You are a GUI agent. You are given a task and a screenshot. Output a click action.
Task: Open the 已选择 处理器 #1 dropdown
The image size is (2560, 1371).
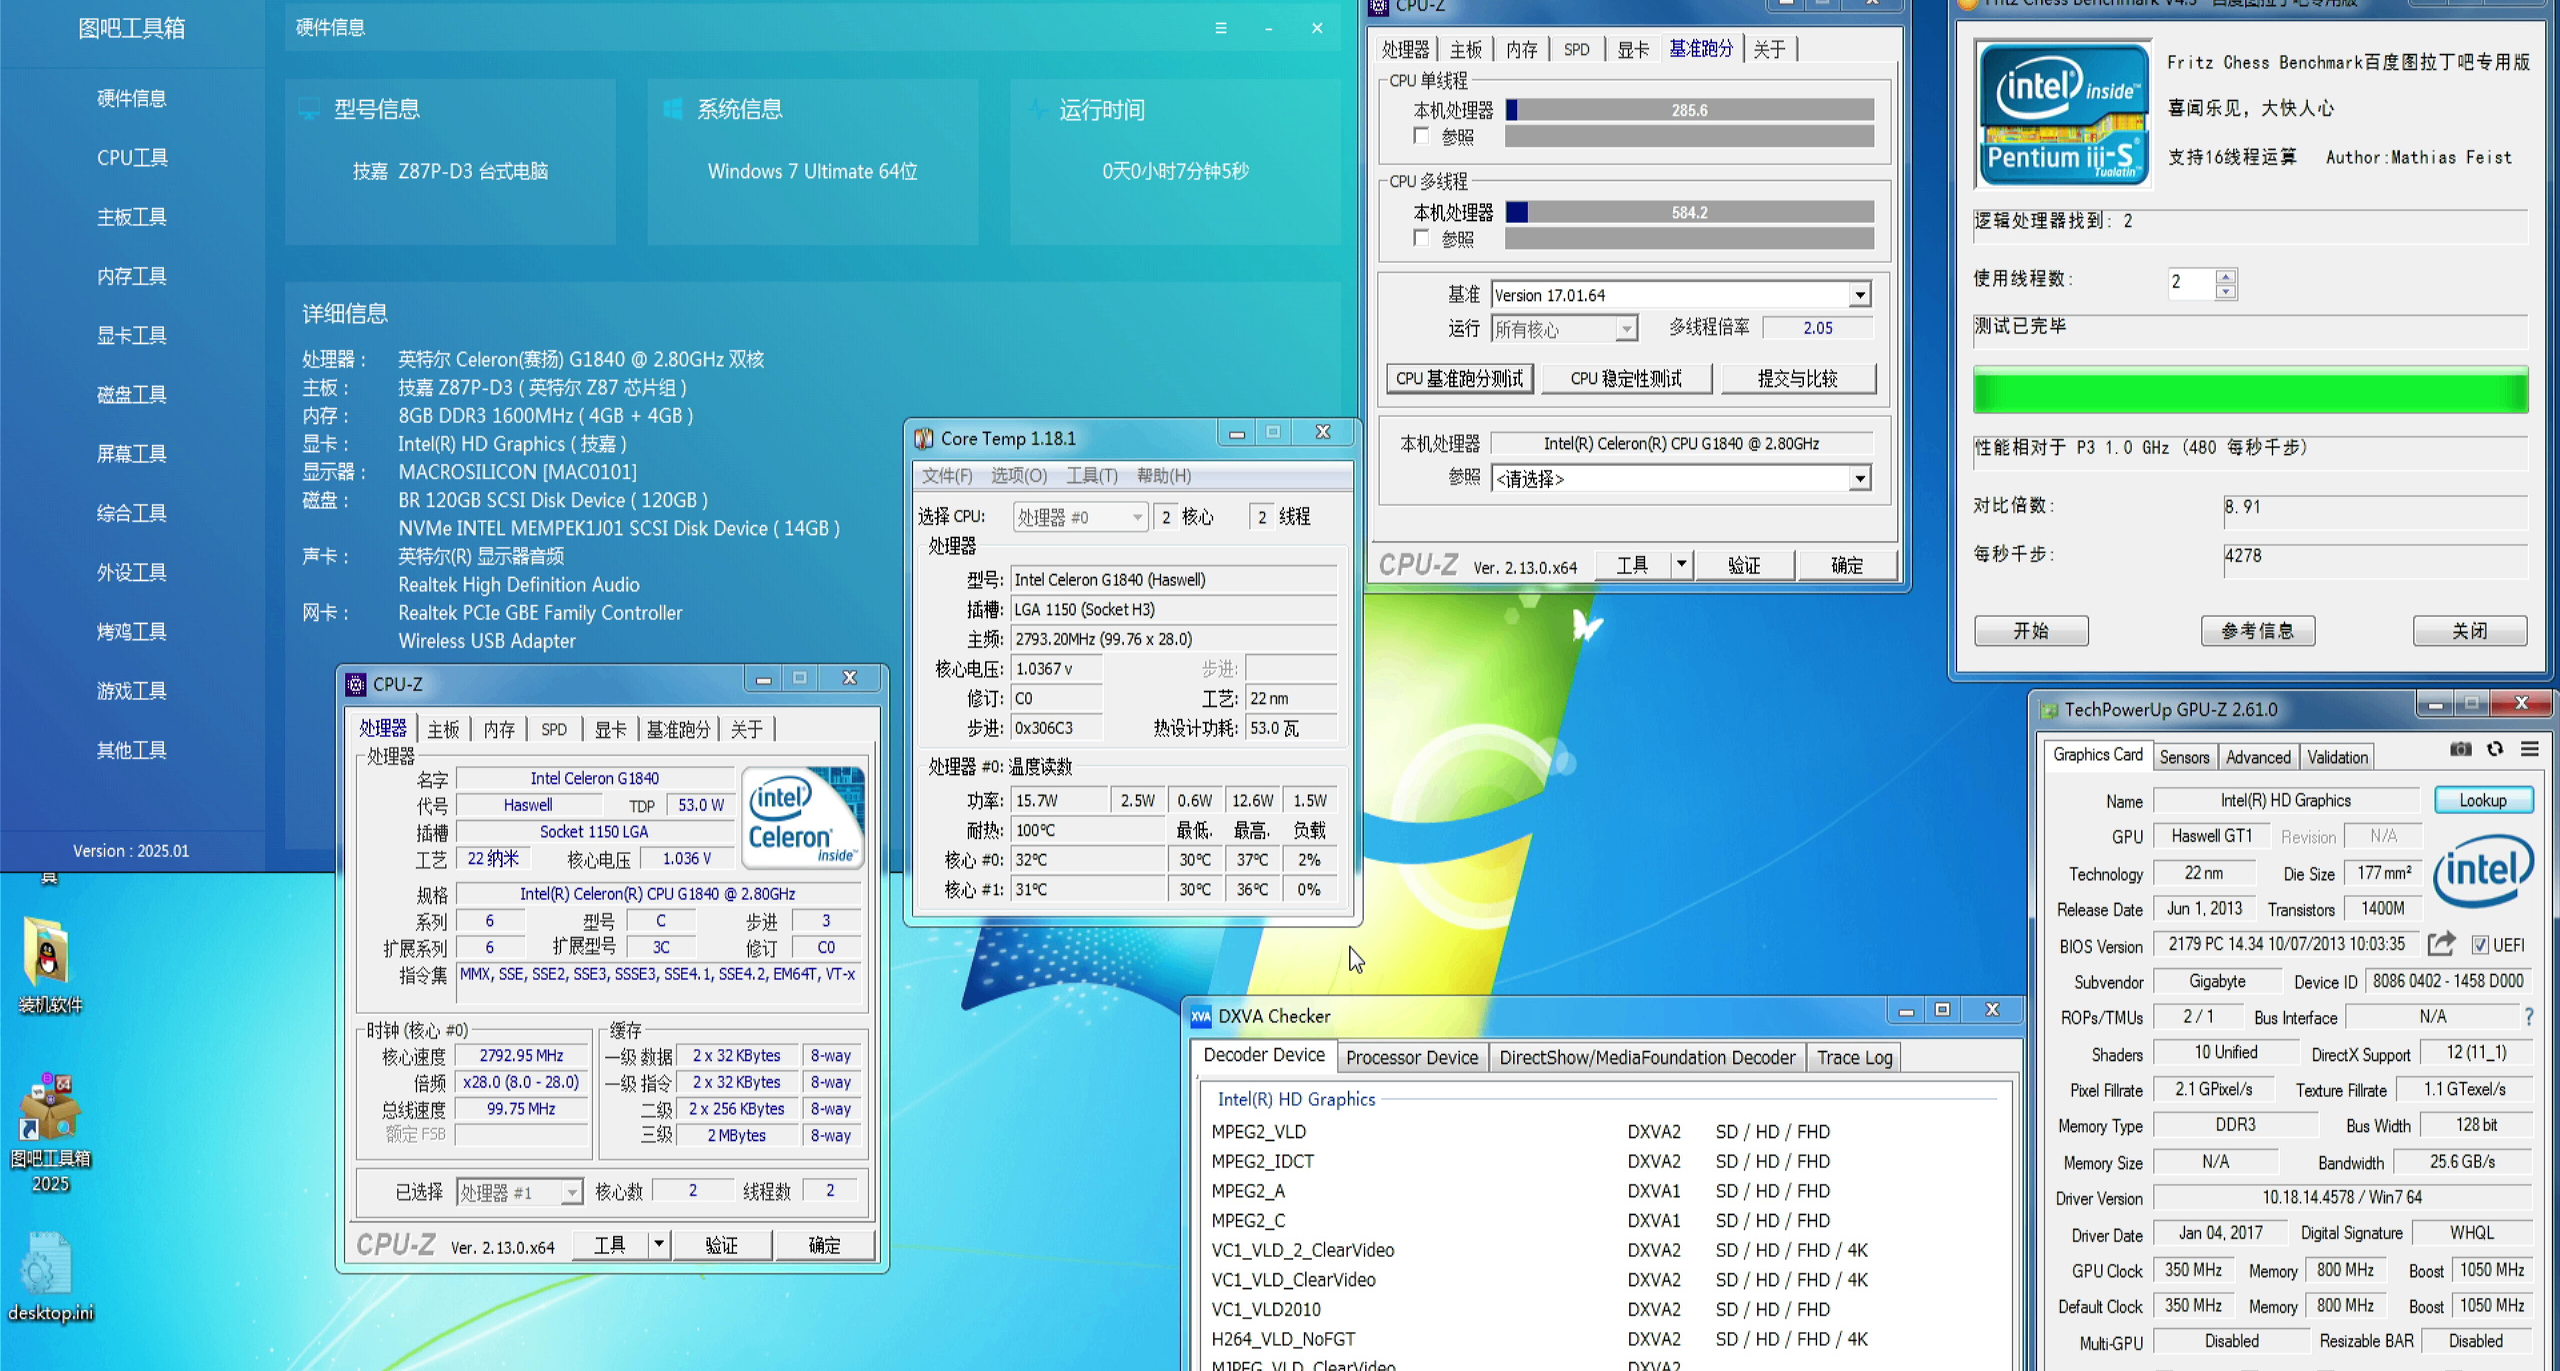(x=571, y=1192)
